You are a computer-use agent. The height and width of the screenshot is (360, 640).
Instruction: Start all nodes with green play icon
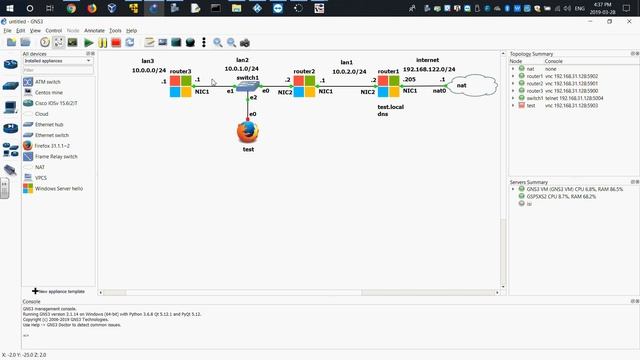pyautogui.click(x=88, y=42)
